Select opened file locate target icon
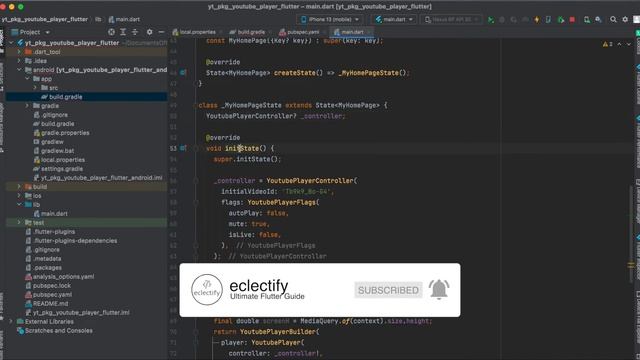 click(111, 32)
